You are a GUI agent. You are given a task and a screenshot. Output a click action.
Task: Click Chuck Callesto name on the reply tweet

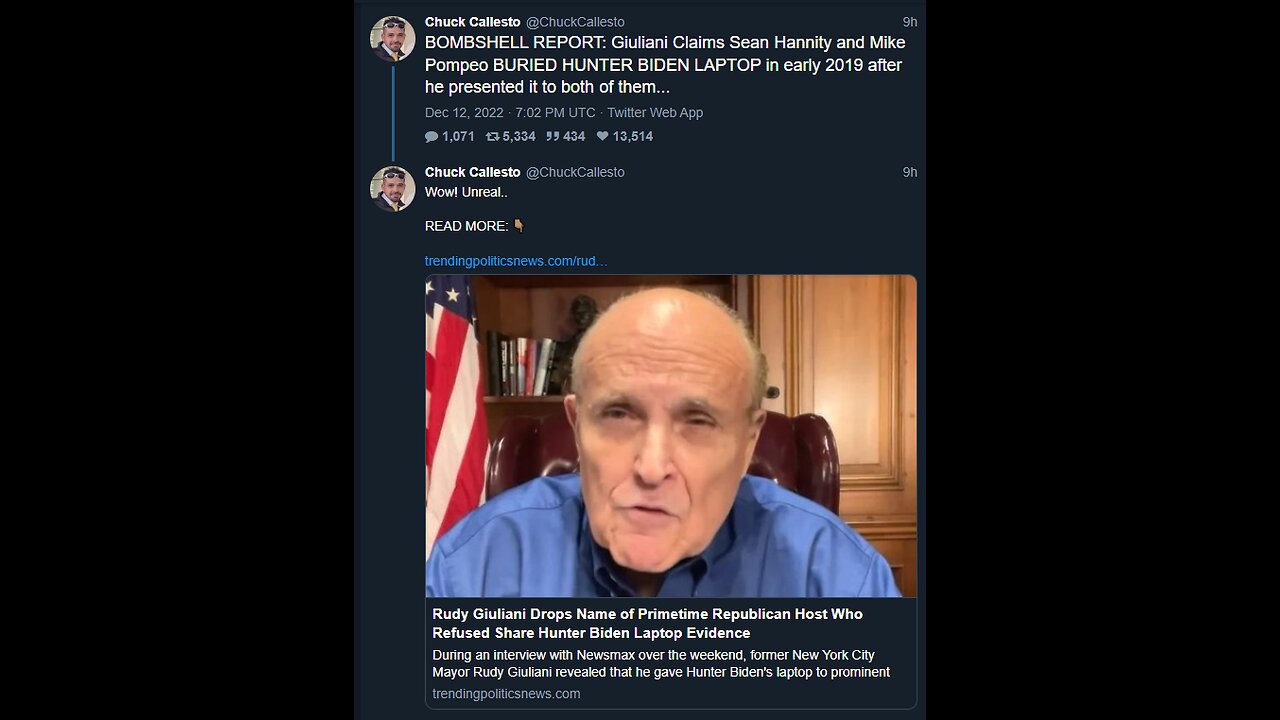point(472,172)
